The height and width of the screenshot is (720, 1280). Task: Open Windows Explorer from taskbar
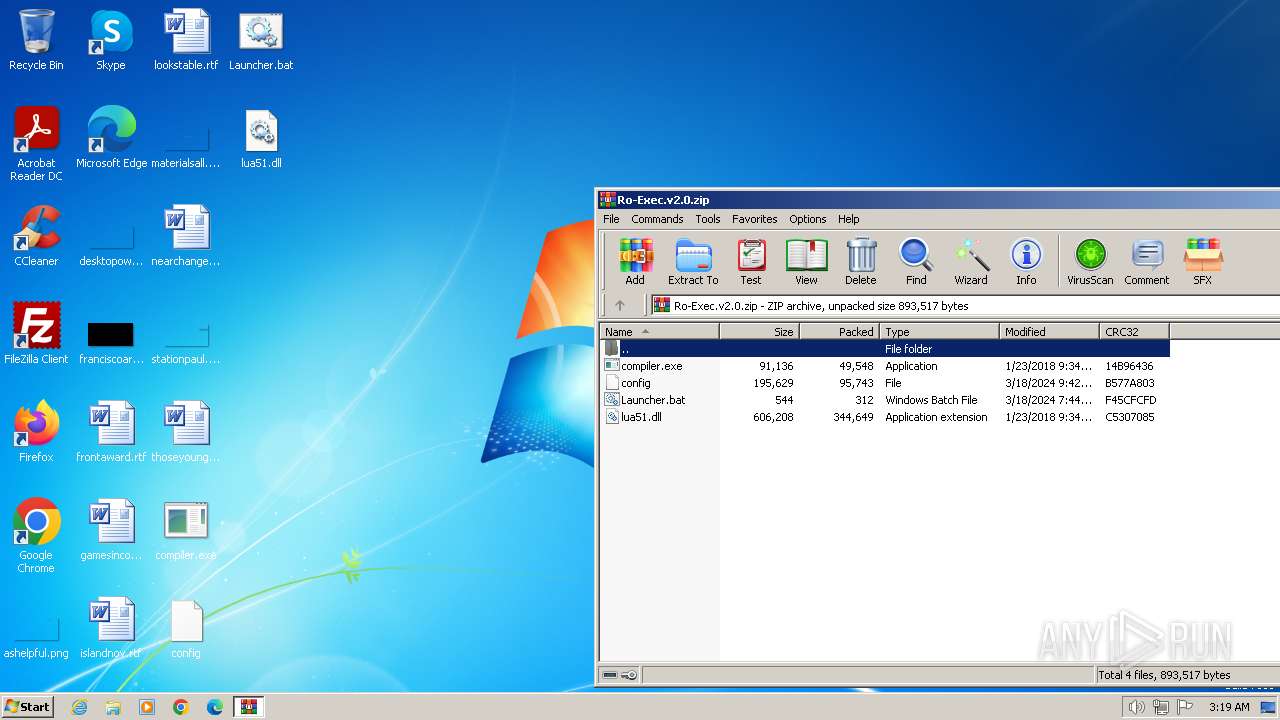click(113, 707)
